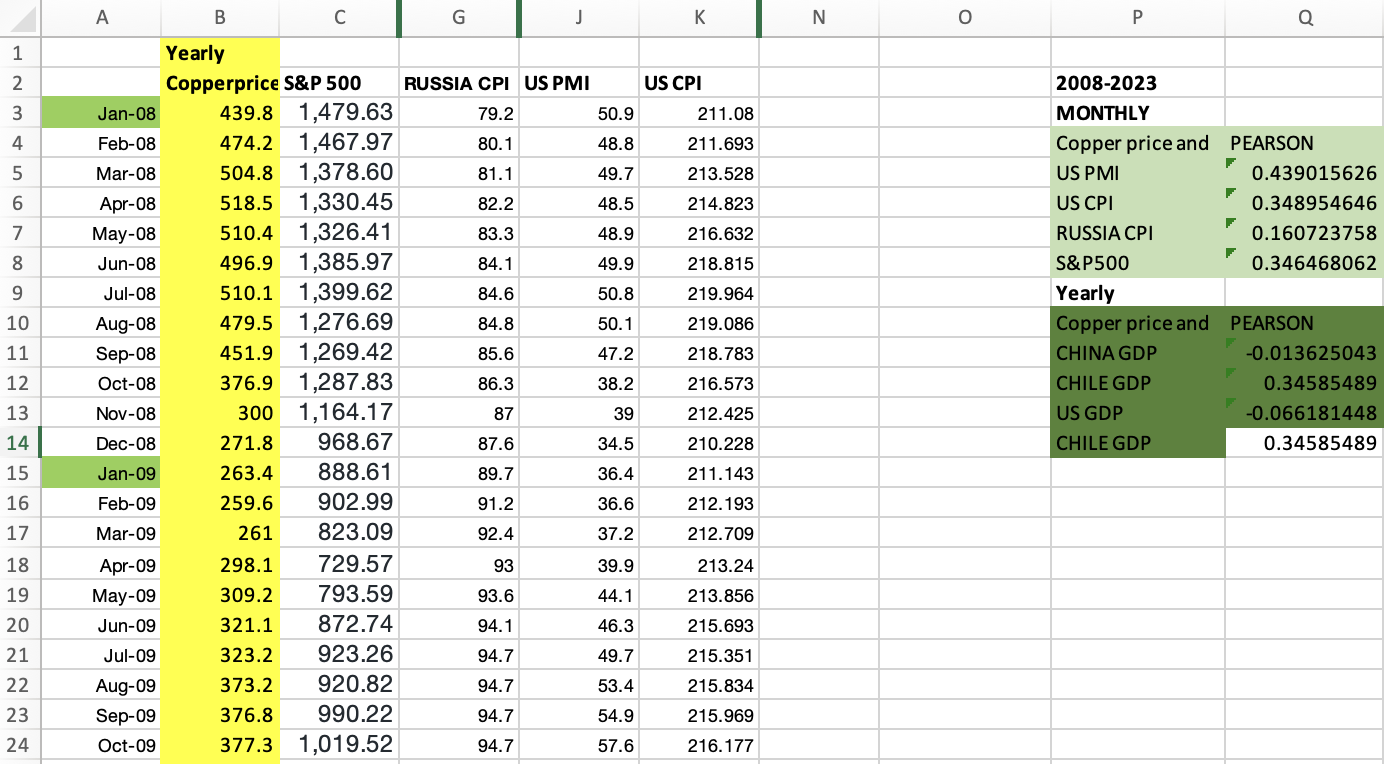The height and width of the screenshot is (764, 1384).
Task: Click the CHILE GDP label in row 14
Action: click(1138, 443)
